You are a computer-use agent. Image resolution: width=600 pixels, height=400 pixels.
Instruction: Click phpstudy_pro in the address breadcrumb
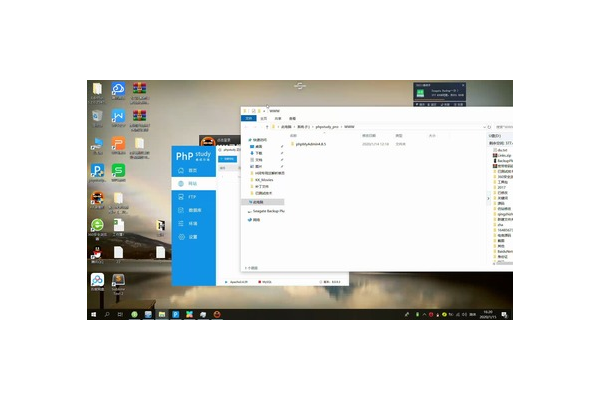coord(327,127)
